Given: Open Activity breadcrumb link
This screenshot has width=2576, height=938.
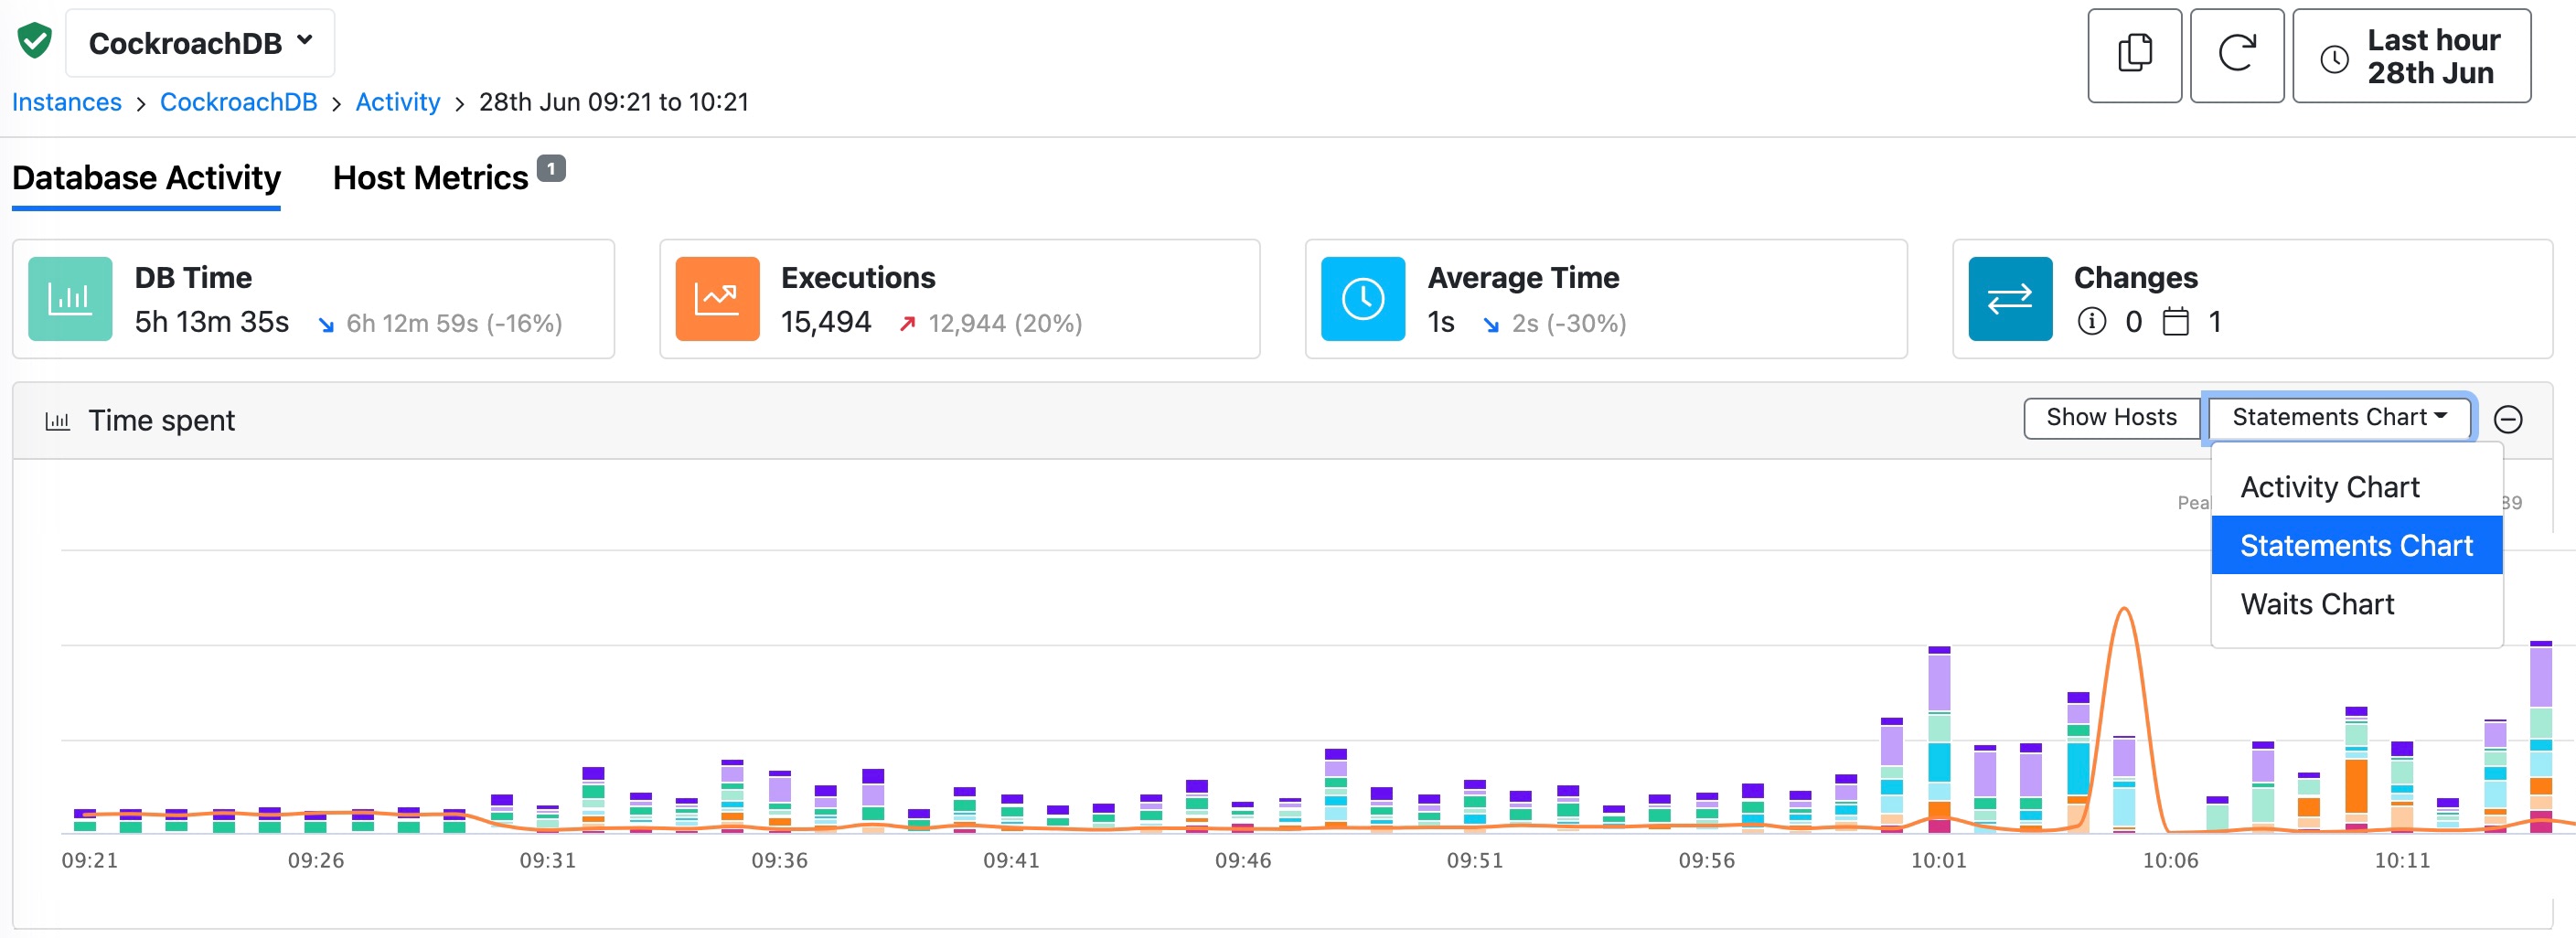Looking at the screenshot, I should tap(398, 102).
